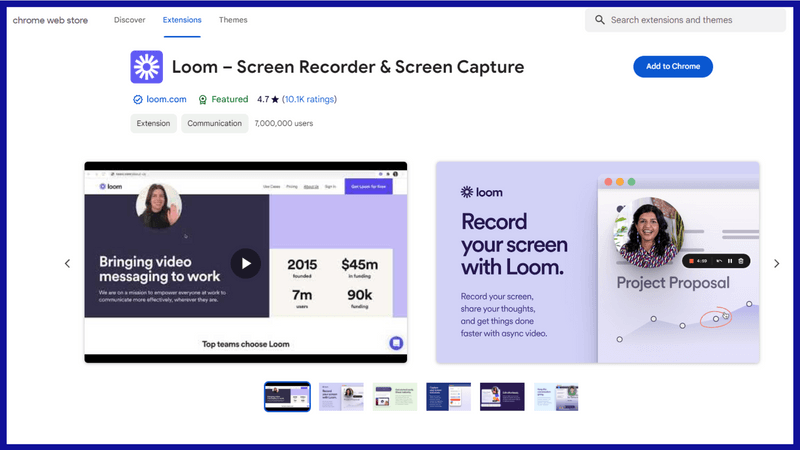Screen dimensions: 800x450
Task: View the 10.1K ratings link
Action: click(x=309, y=100)
